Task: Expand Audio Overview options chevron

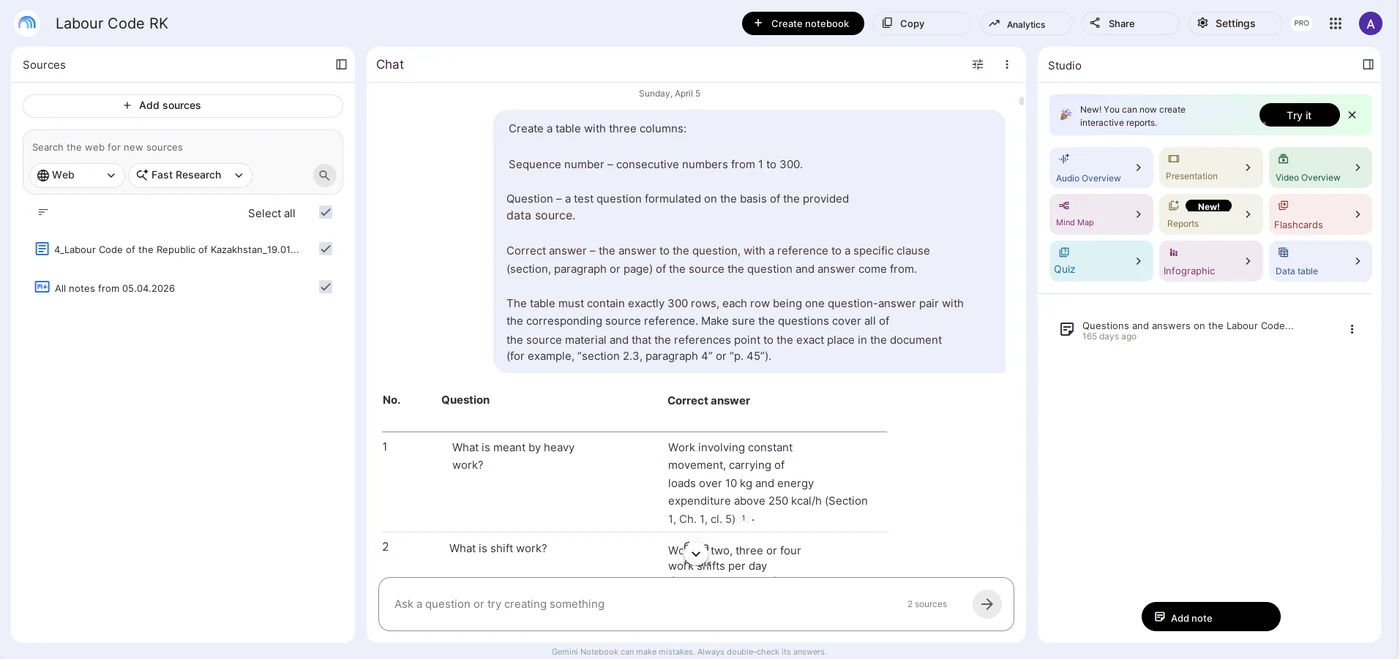Action: (1138, 167)
